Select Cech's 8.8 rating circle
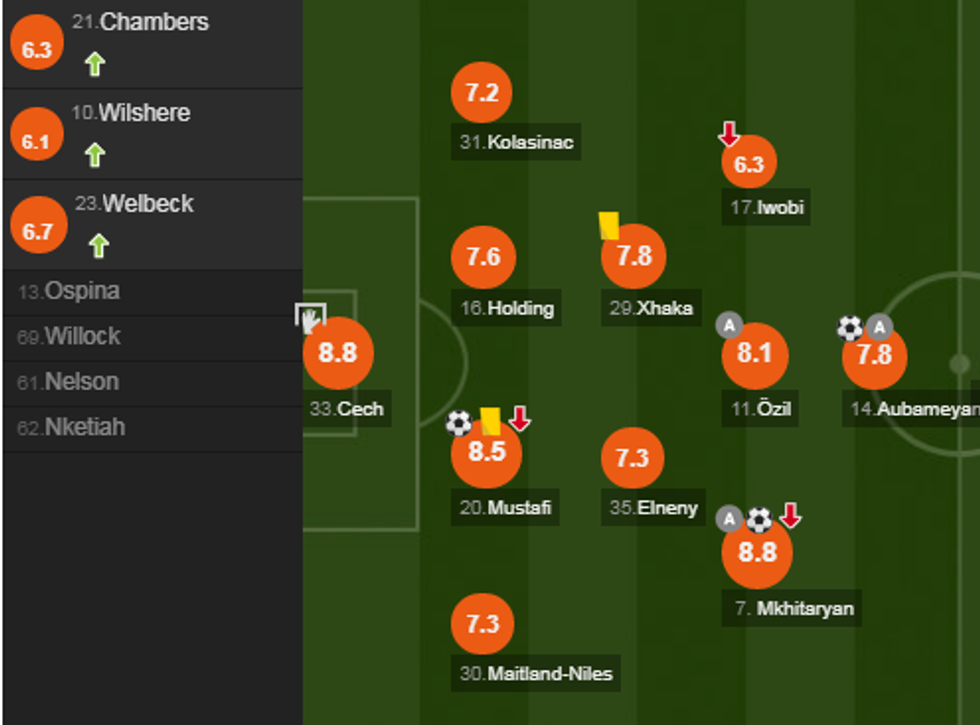Screen dimensions: 980x725 coord(338,352)
